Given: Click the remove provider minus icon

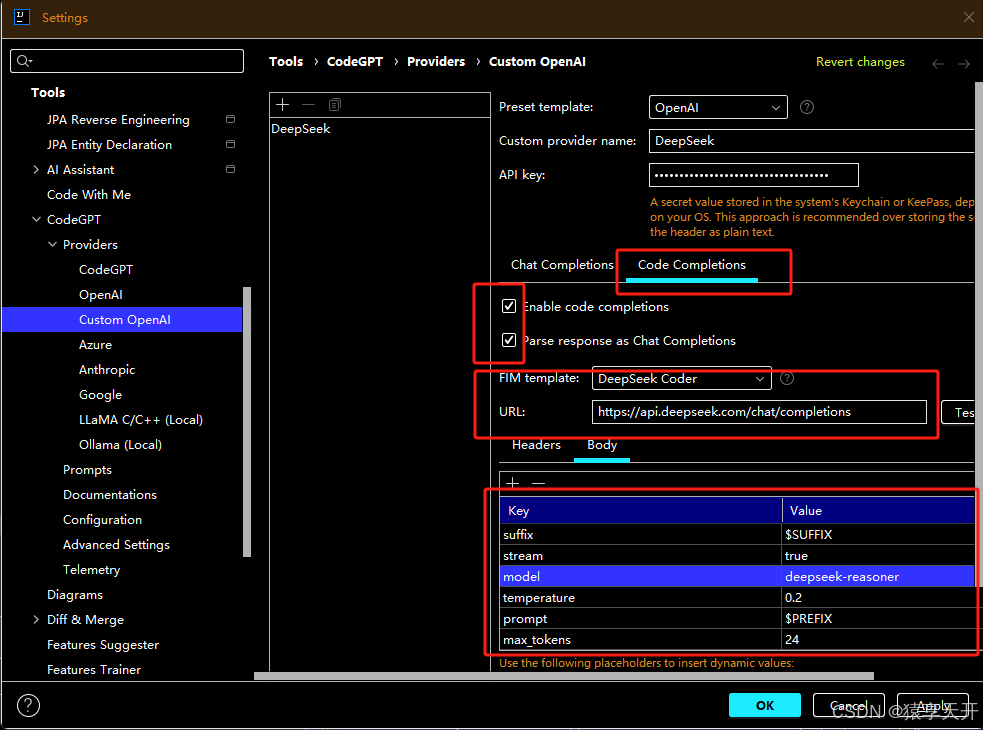Looking at the screenshot, I should tap(308, 105).
